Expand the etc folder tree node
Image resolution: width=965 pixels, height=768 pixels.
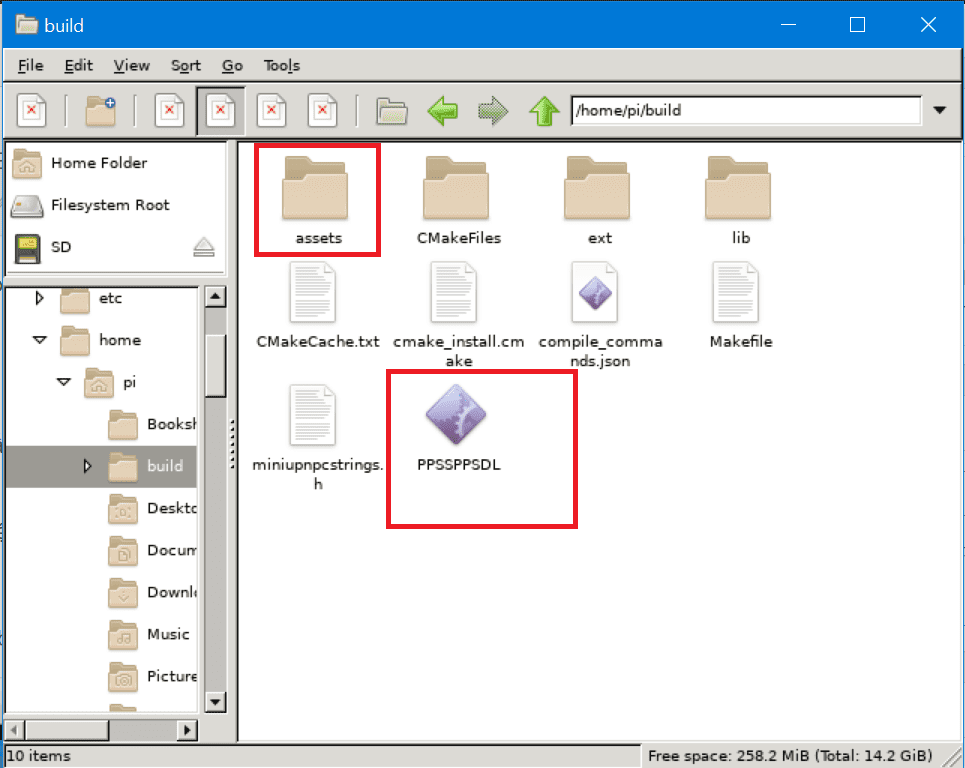tap(40, 298)
